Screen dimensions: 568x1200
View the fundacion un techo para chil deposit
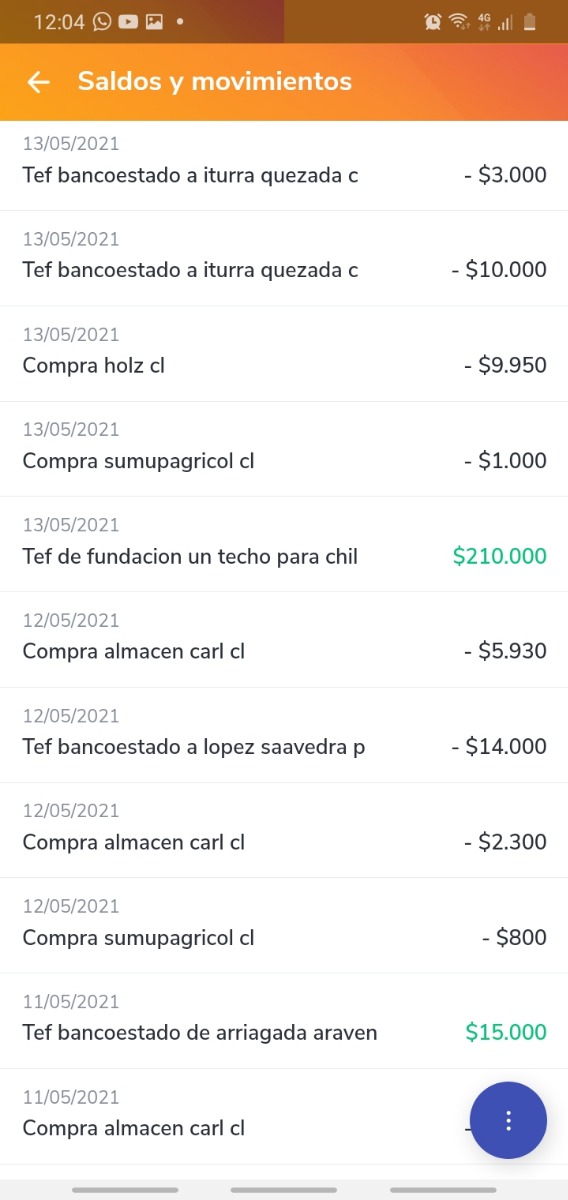[284, 544]
